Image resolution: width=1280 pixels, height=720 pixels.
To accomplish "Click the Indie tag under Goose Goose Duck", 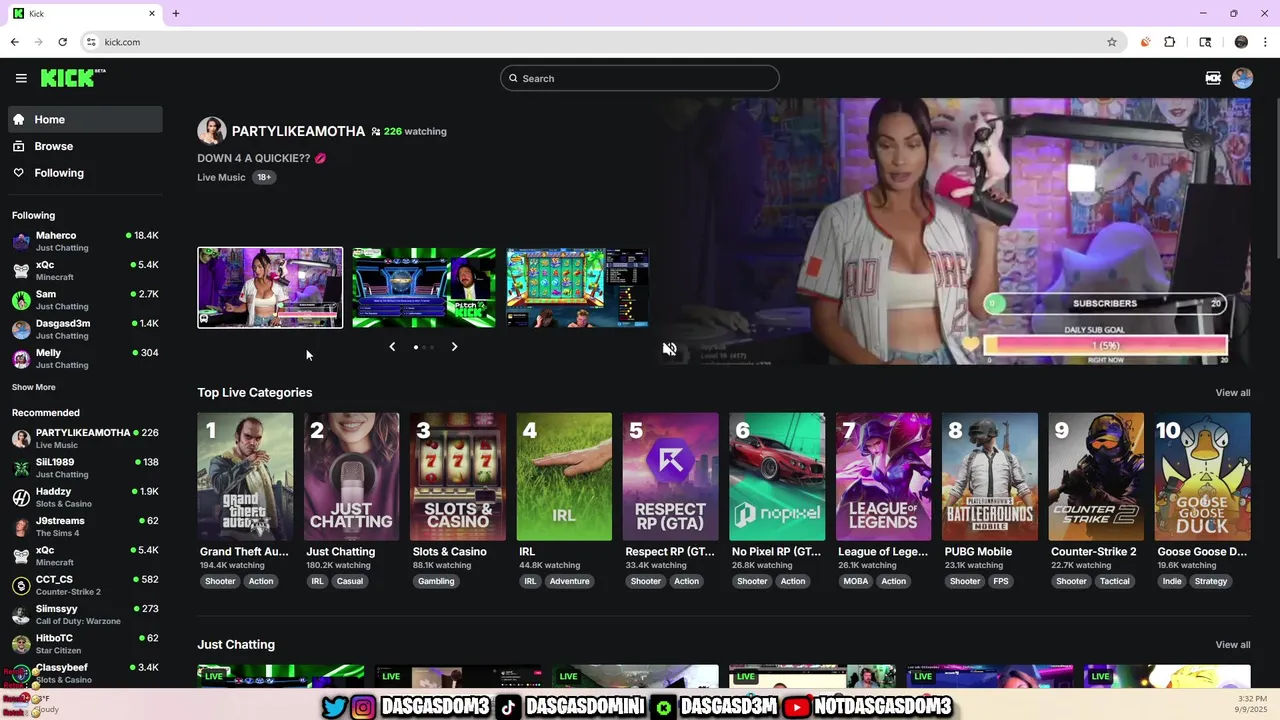I will pyautogui.click(x=1172, y=581).
